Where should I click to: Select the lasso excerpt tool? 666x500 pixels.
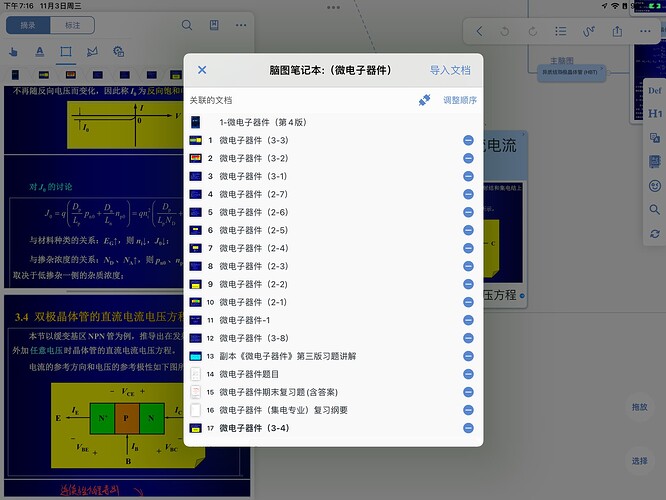(92, 52)
